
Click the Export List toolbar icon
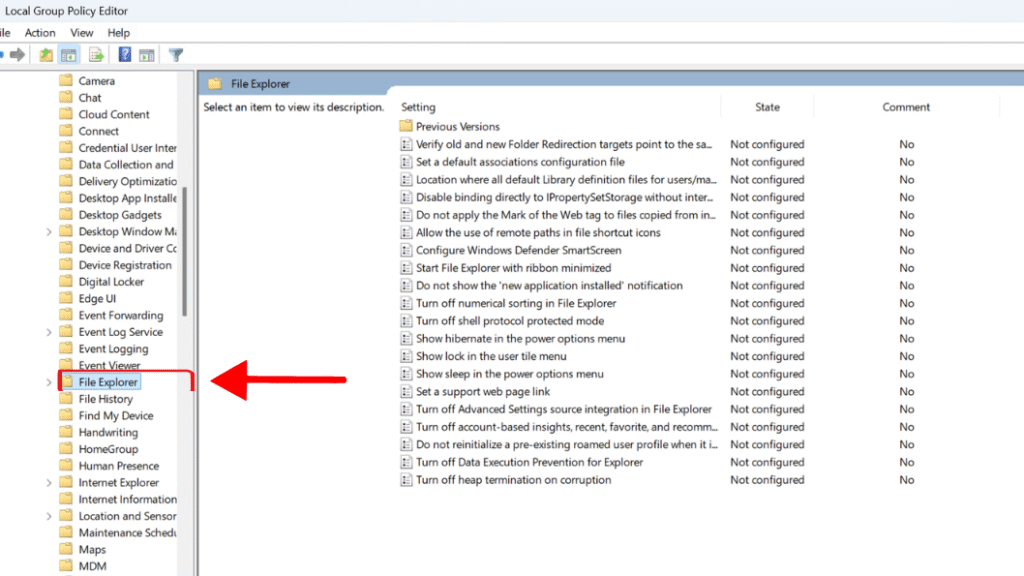click(96, 55)
